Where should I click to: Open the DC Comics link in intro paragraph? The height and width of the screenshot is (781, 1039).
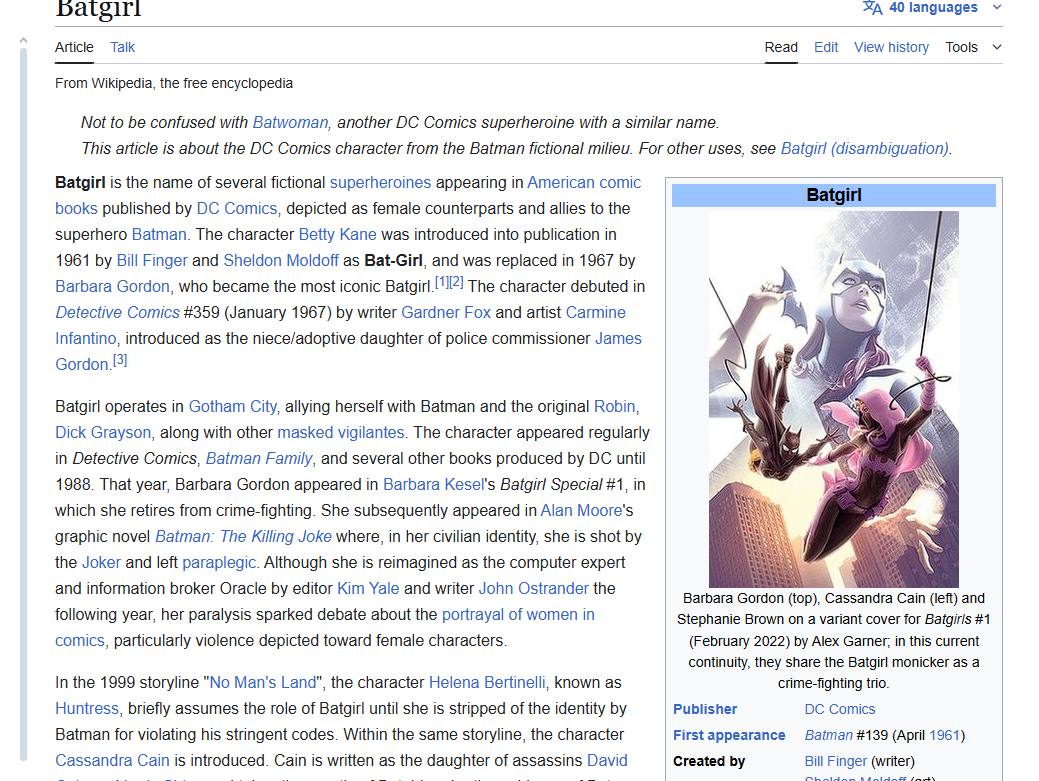[237, 208]
